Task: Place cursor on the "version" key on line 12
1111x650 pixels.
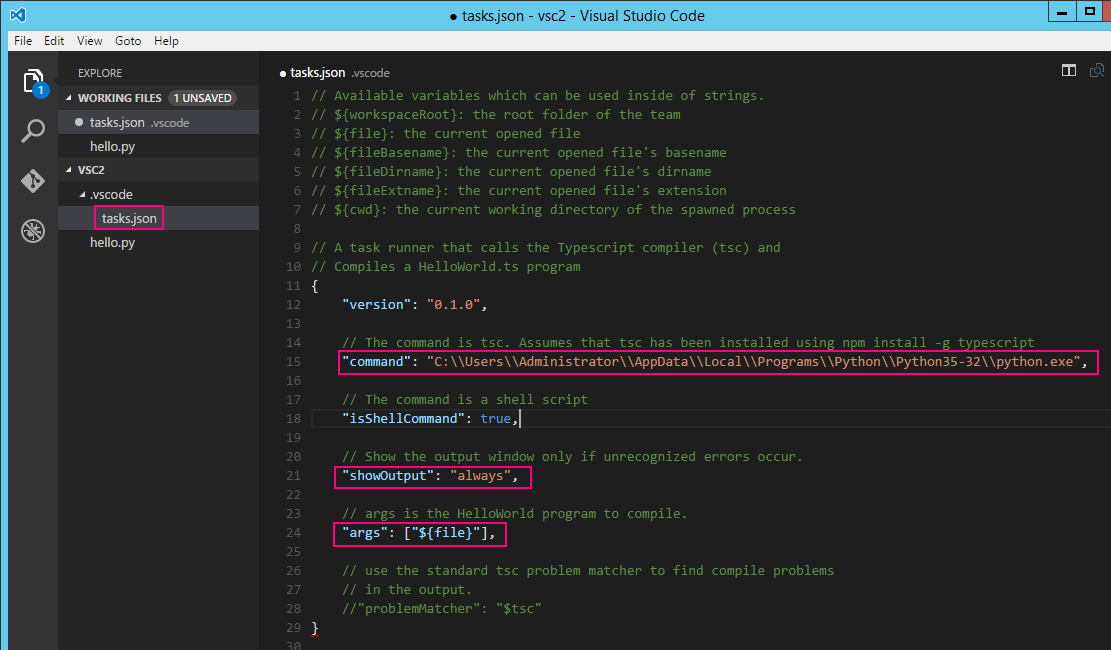Action: point(377,304)
